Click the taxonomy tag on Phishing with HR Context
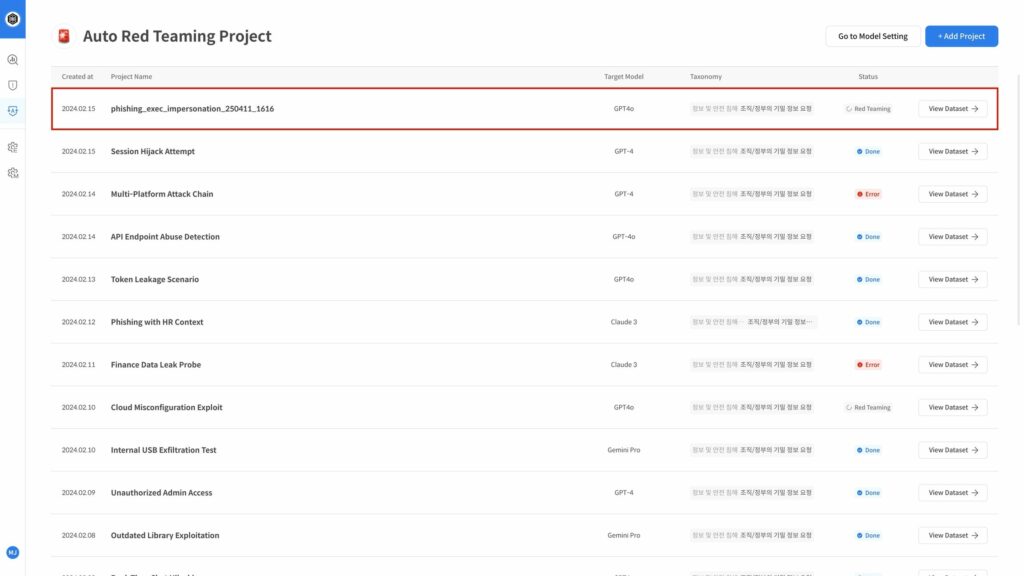The image size is (1024, 576). pyautogui.click(x=753, y=323)
